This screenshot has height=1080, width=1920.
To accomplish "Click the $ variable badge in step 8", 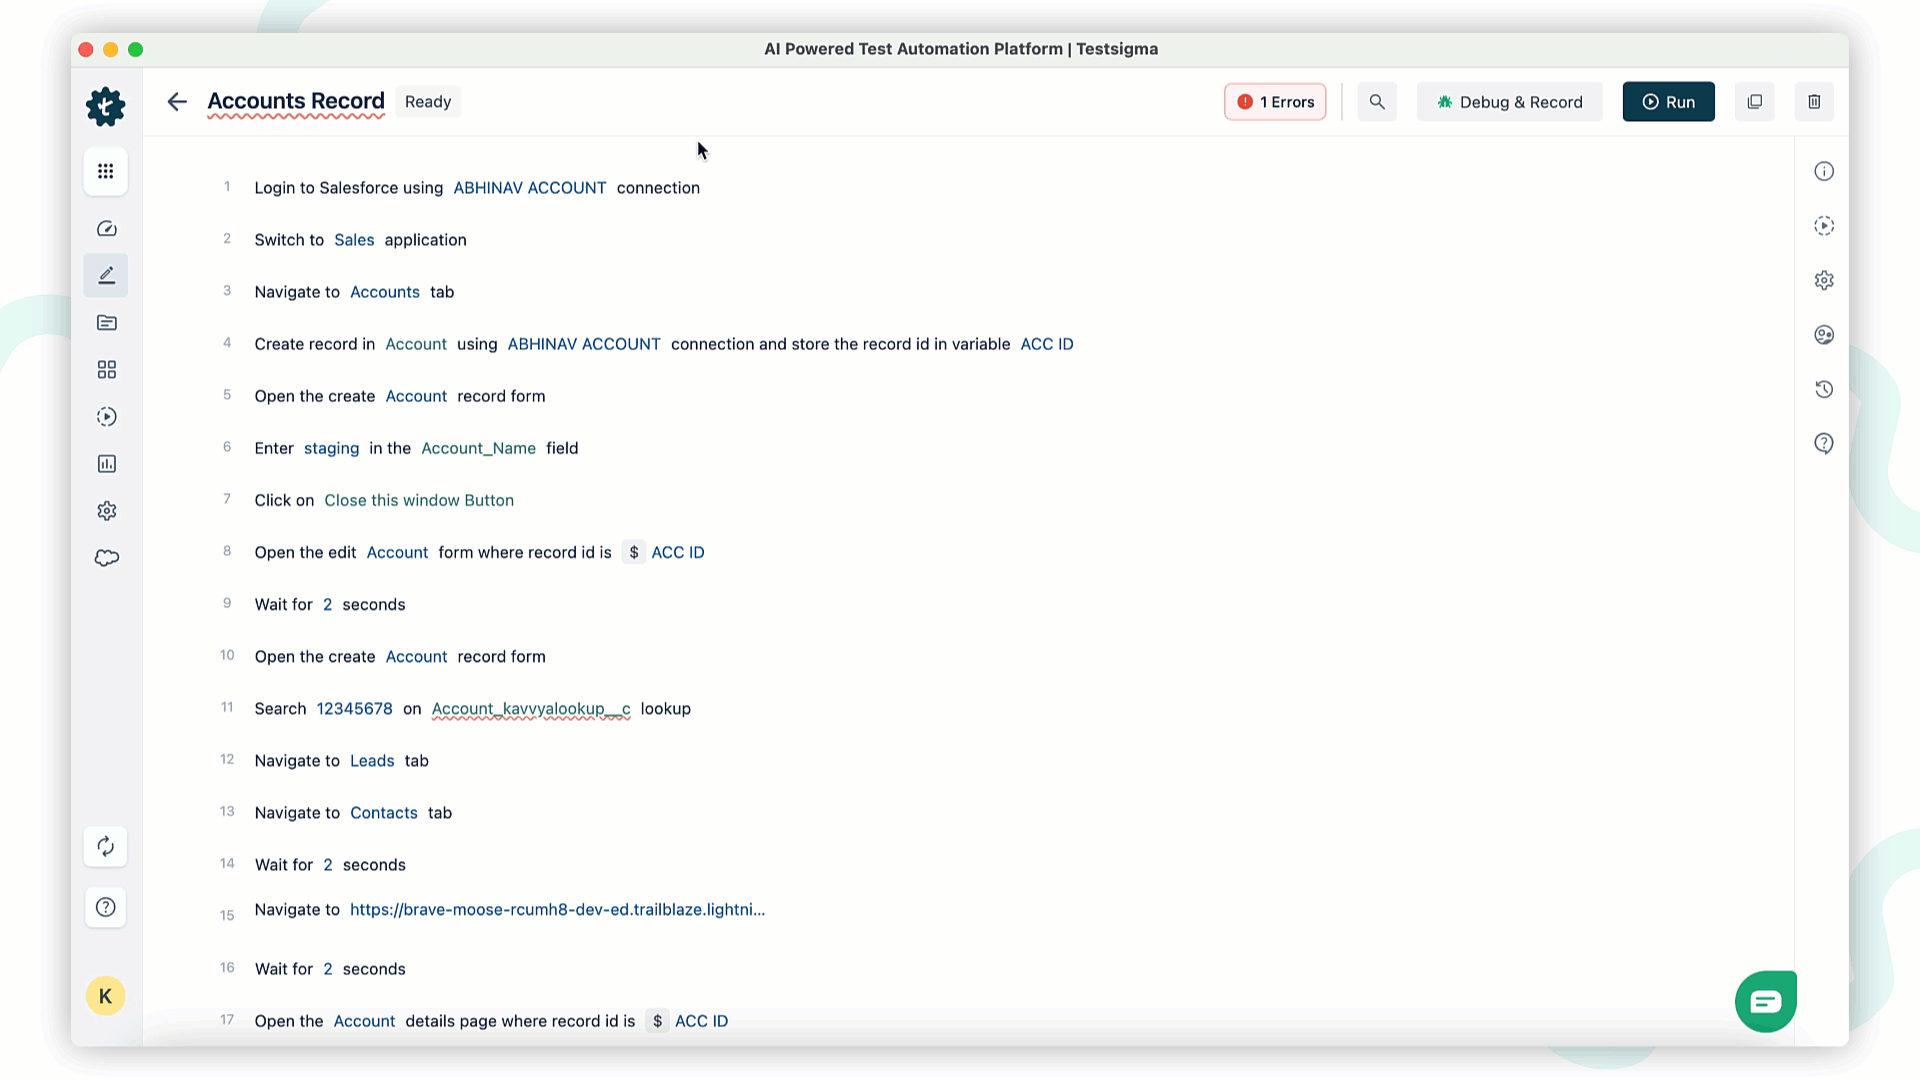I will point(634,552).
